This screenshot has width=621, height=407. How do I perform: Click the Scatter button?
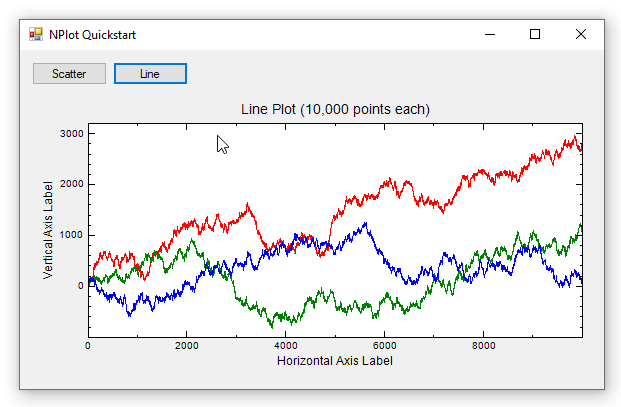click(x=69, y=74)
